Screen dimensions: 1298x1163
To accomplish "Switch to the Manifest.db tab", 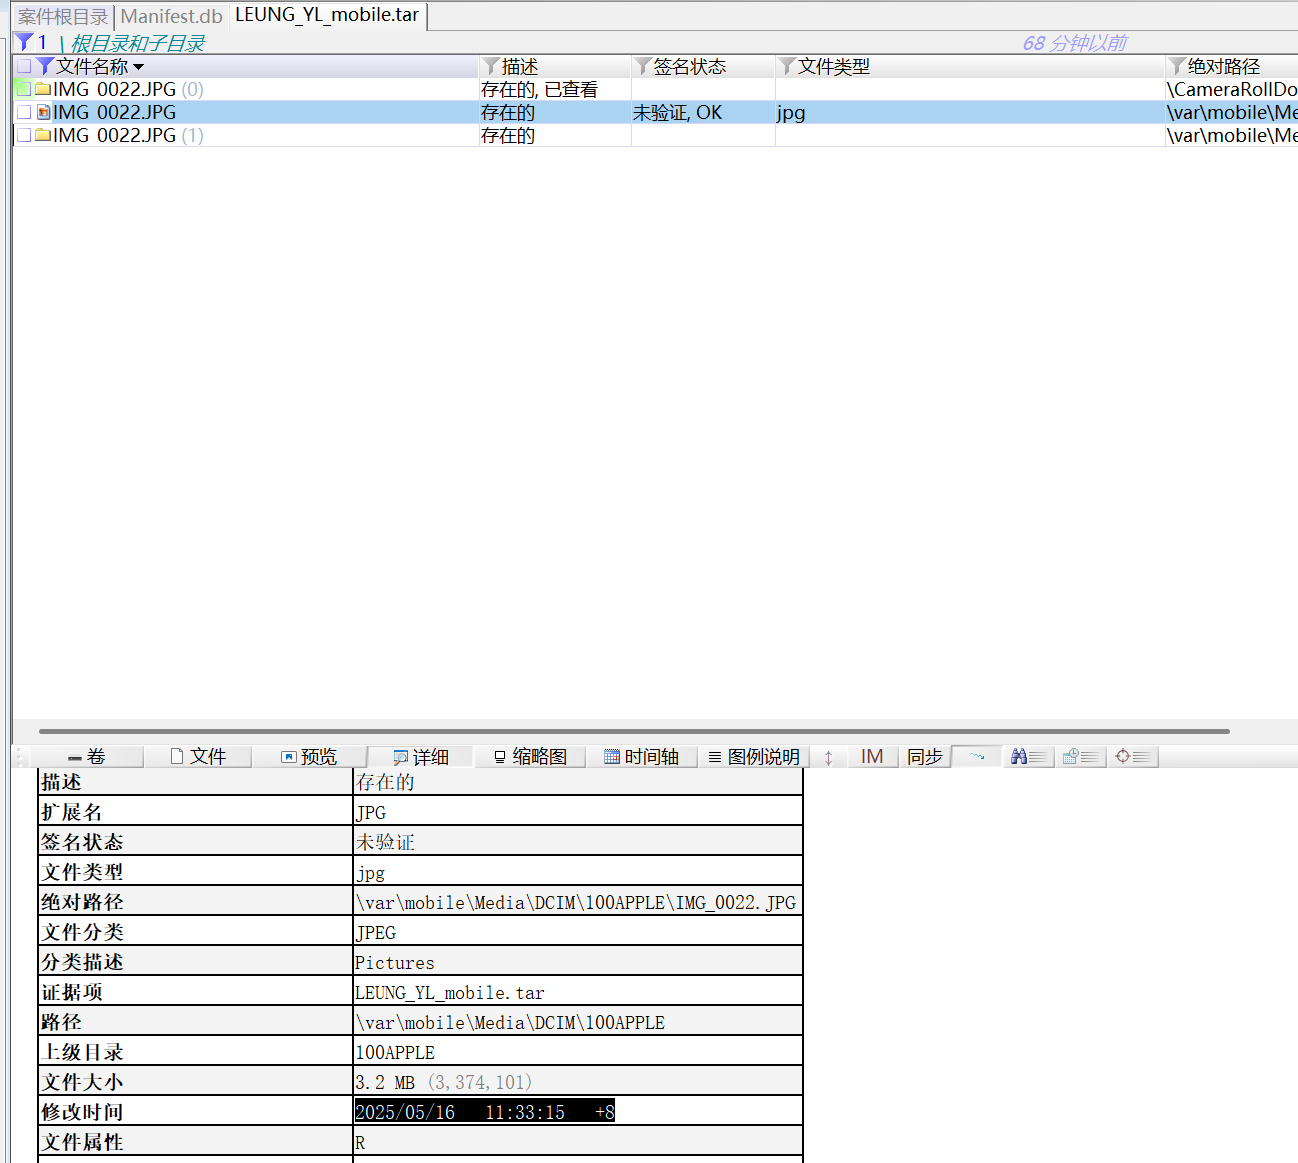I will (171, 16).
